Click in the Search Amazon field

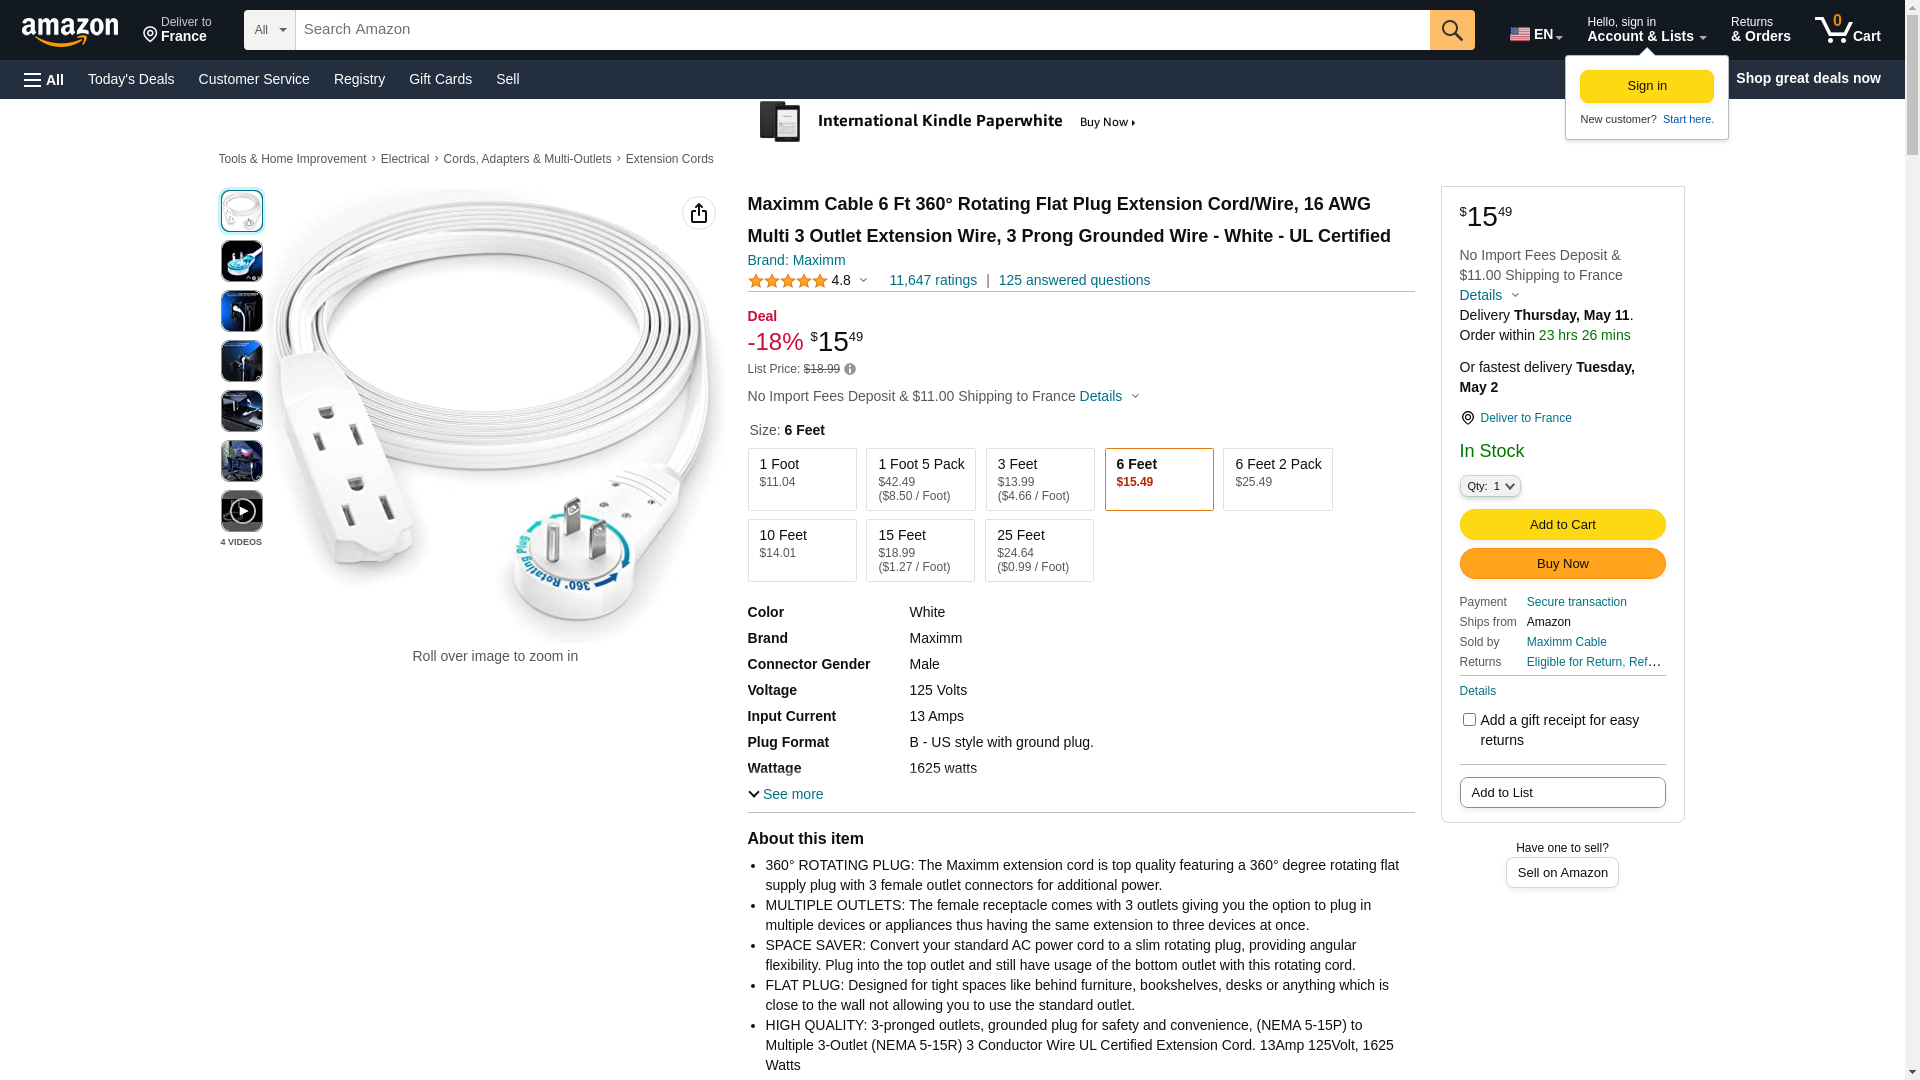point(862,30)
